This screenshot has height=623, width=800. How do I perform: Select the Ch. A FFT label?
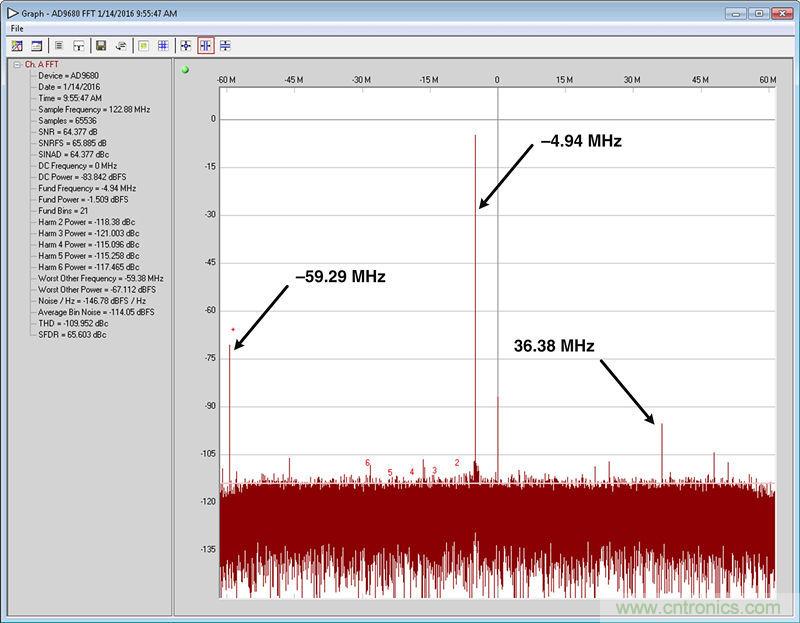(42, 64)
